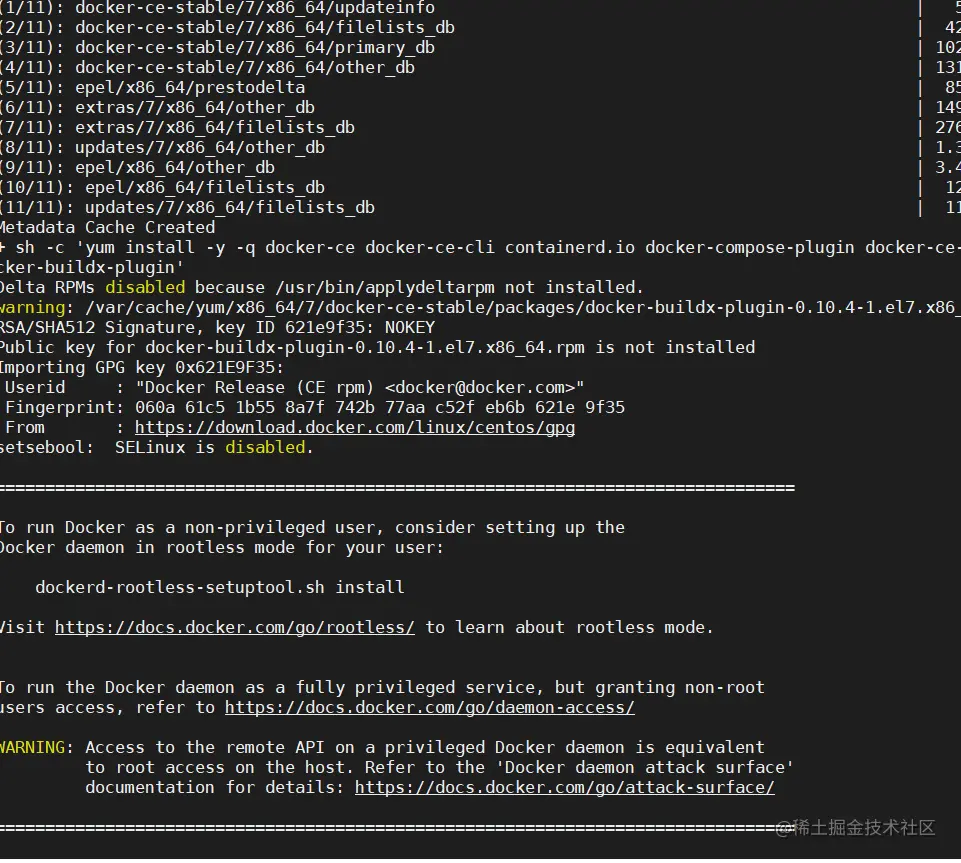Click 'Docker daemon in rootless mode' line

(x=222, y=547)
